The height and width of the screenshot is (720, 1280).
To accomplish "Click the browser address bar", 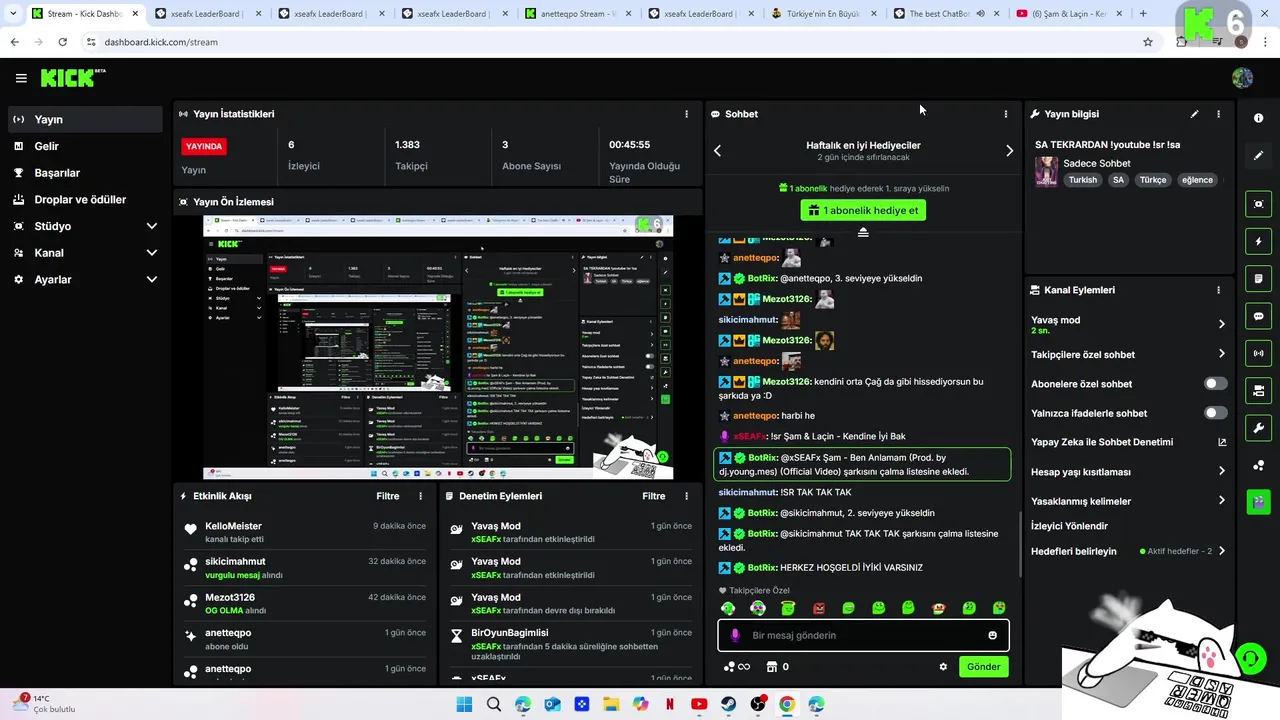I will point(612,42).
